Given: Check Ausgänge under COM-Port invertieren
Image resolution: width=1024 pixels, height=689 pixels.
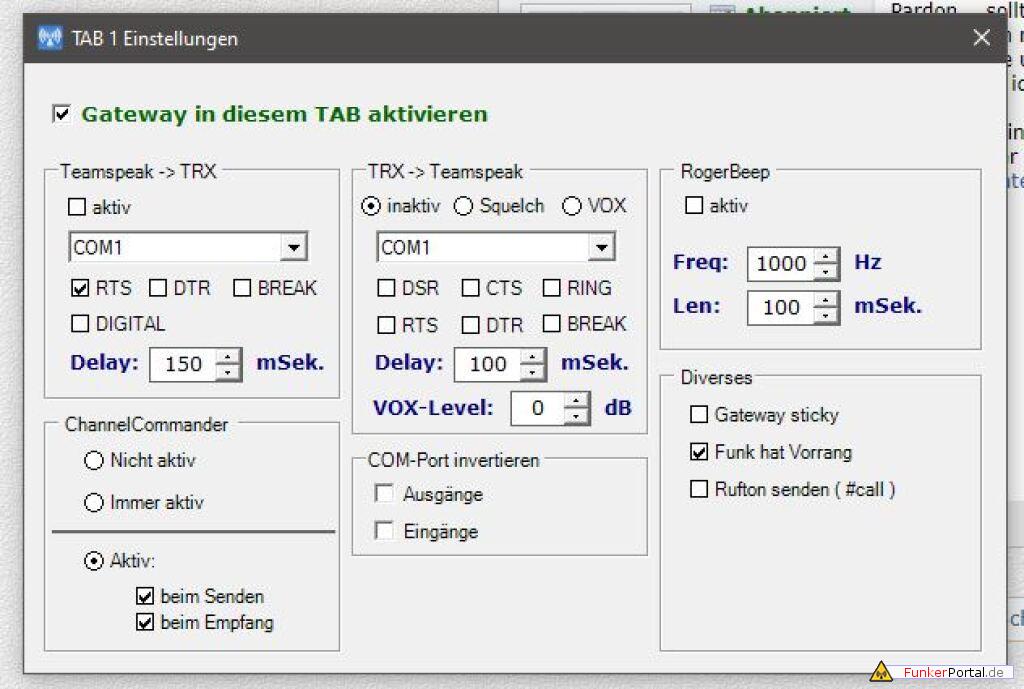Looking at the screenshot, I should click(x=384, y=494).
